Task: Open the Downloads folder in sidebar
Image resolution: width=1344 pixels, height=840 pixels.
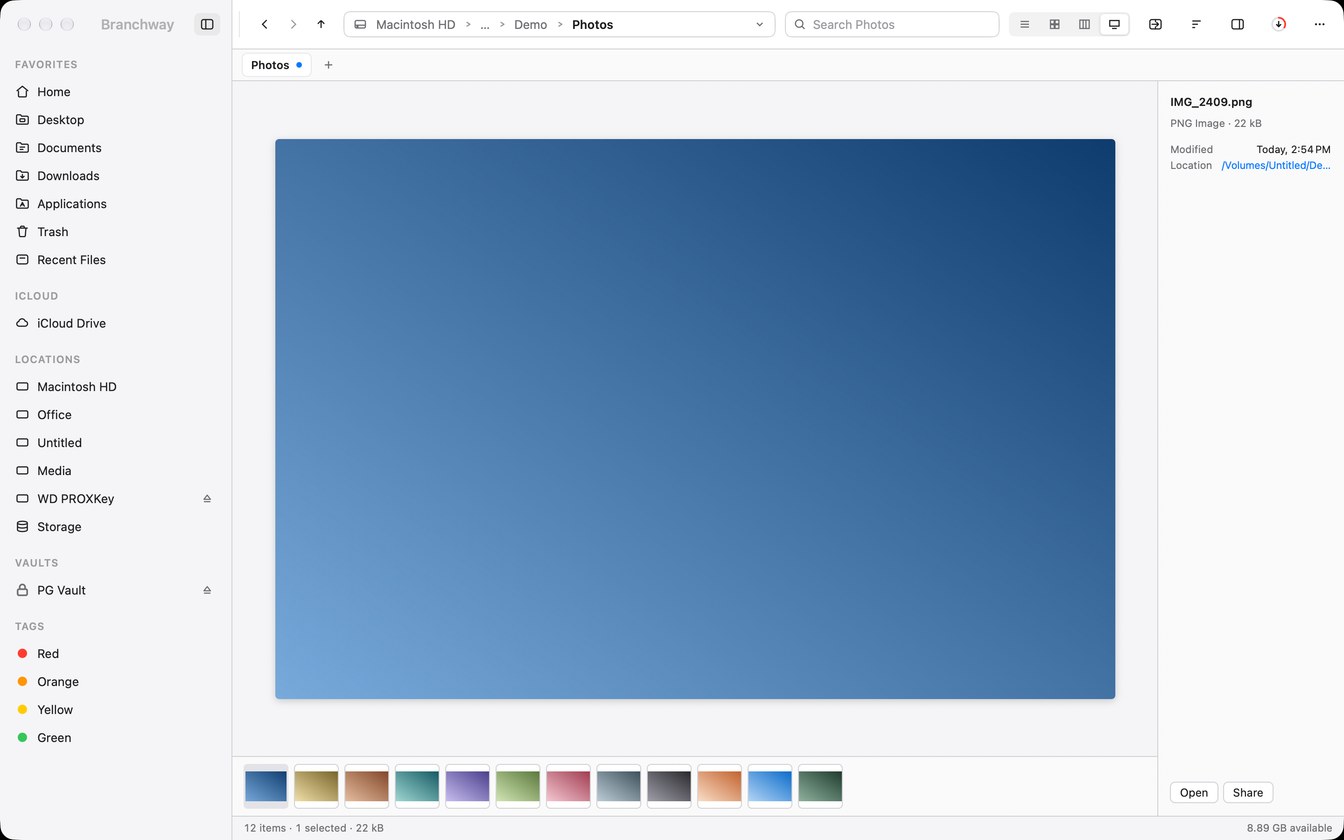Action: pos(116,176)
